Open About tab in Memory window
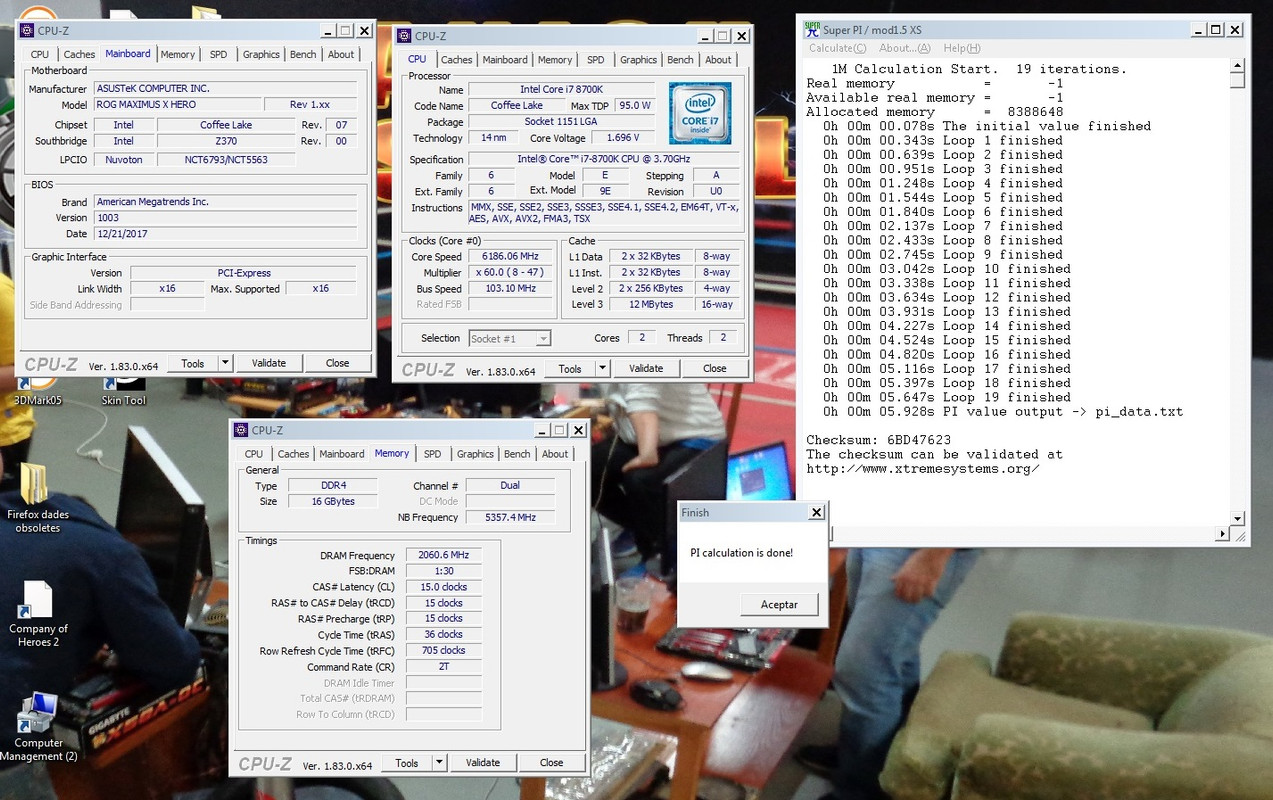This screenshot has width=1273, height=800. [x=555, y=453]
